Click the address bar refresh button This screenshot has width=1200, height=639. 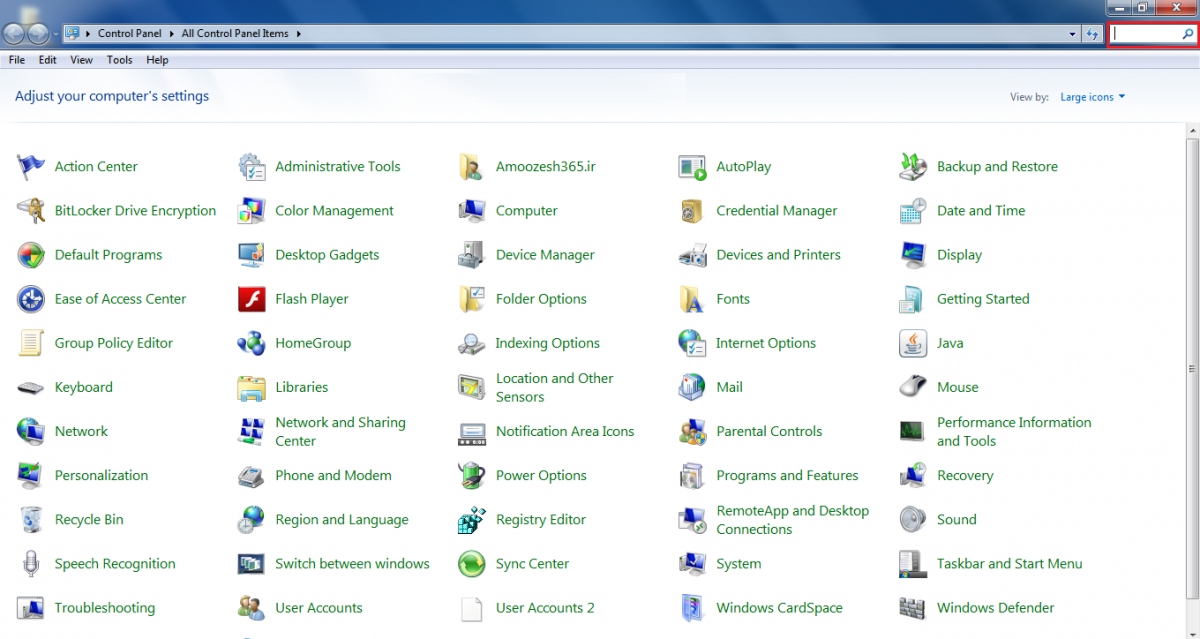(x=1093, y=34)
